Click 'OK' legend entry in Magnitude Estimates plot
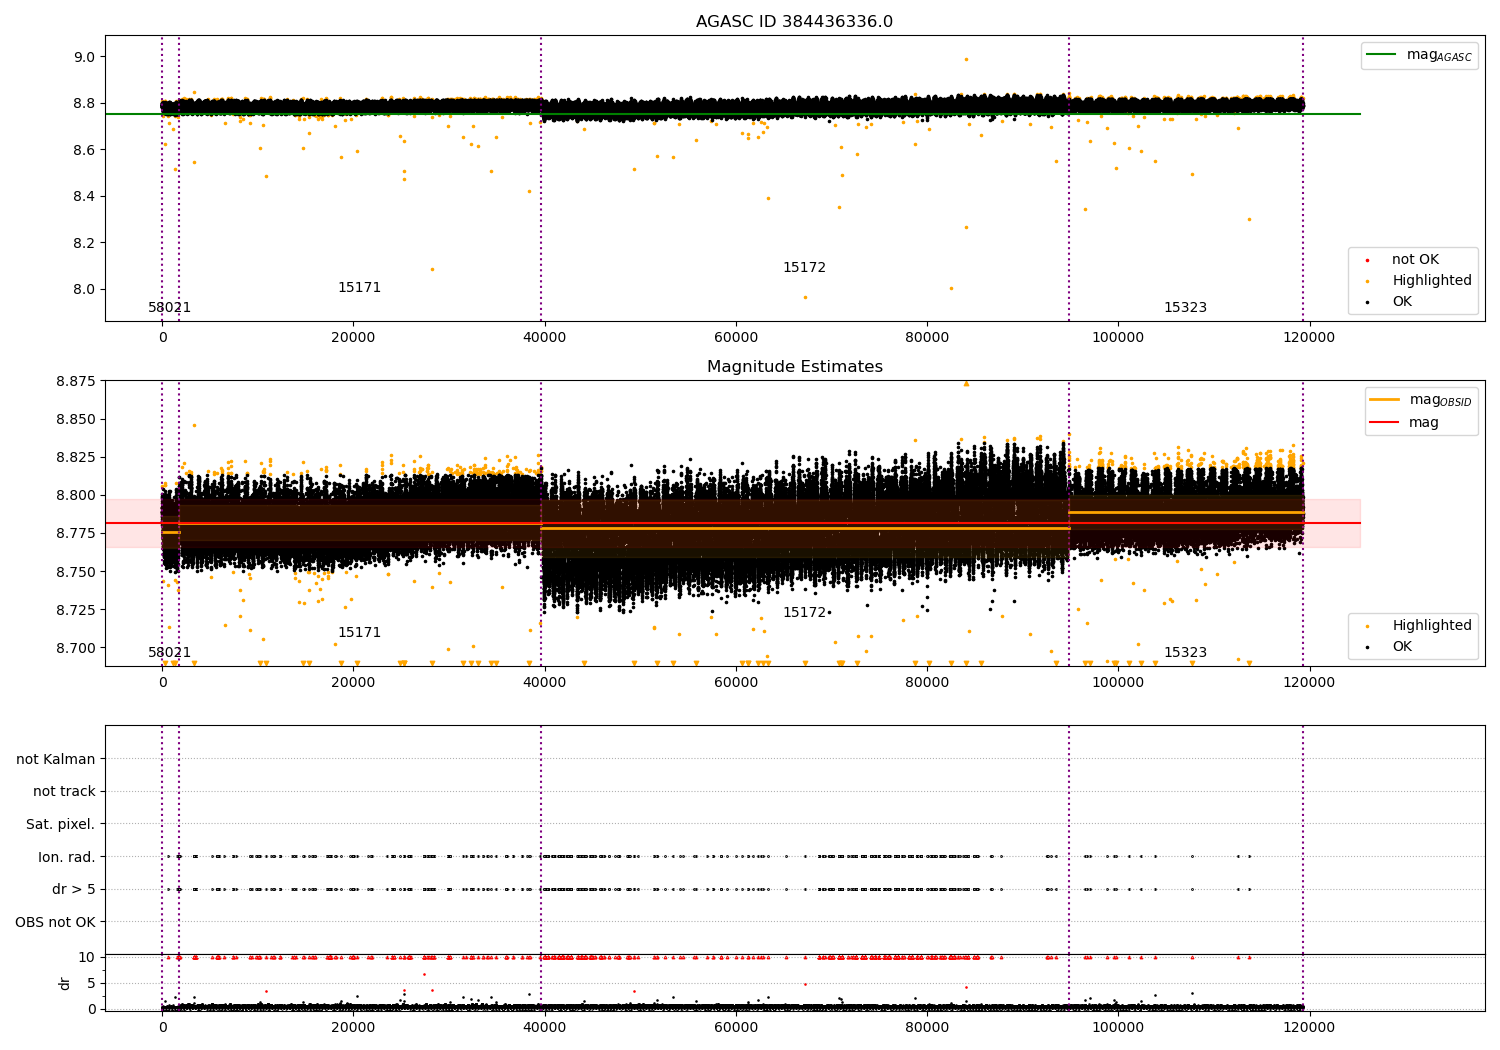1500x1050 pixels. 1401,647
